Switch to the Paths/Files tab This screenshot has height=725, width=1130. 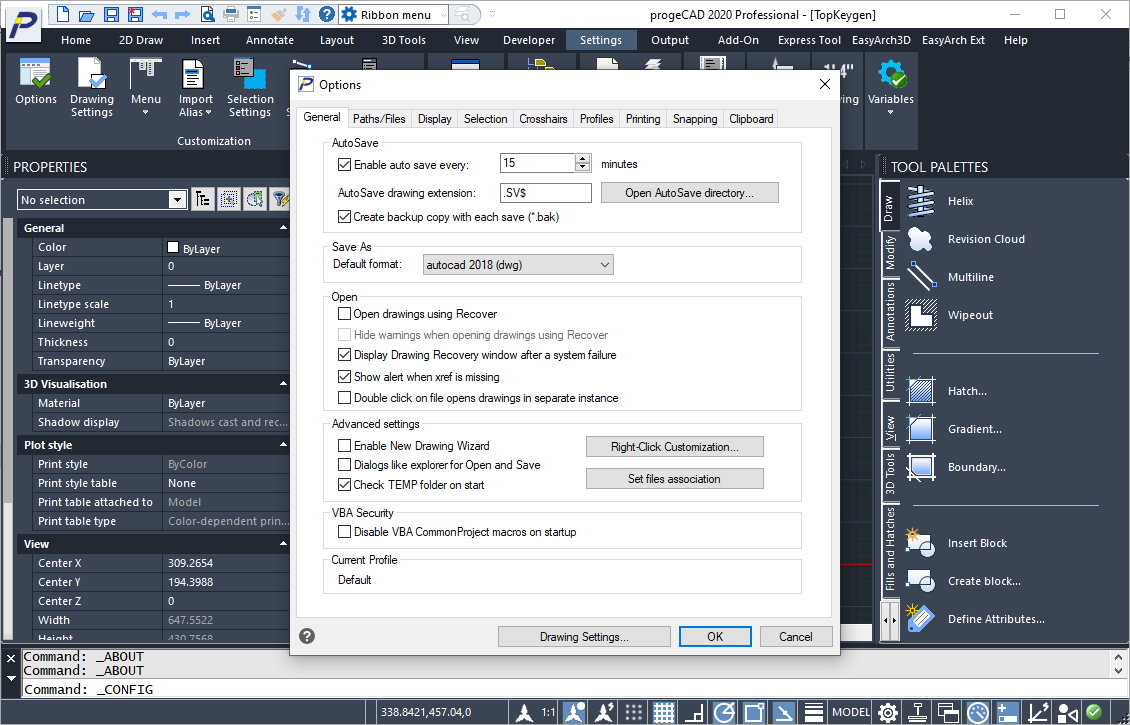(x=379, y=119)
